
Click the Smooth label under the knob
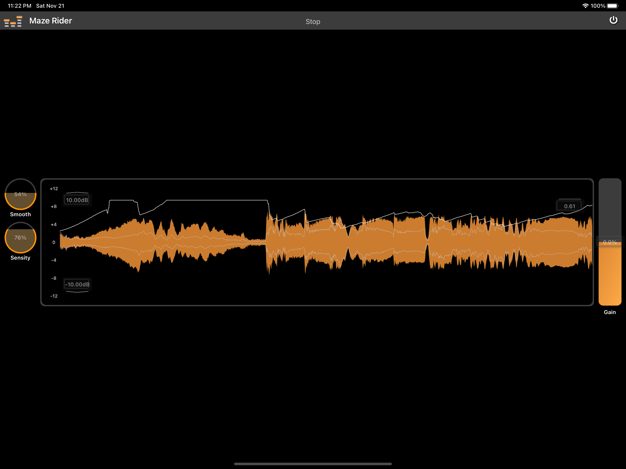tap(20, 214)
